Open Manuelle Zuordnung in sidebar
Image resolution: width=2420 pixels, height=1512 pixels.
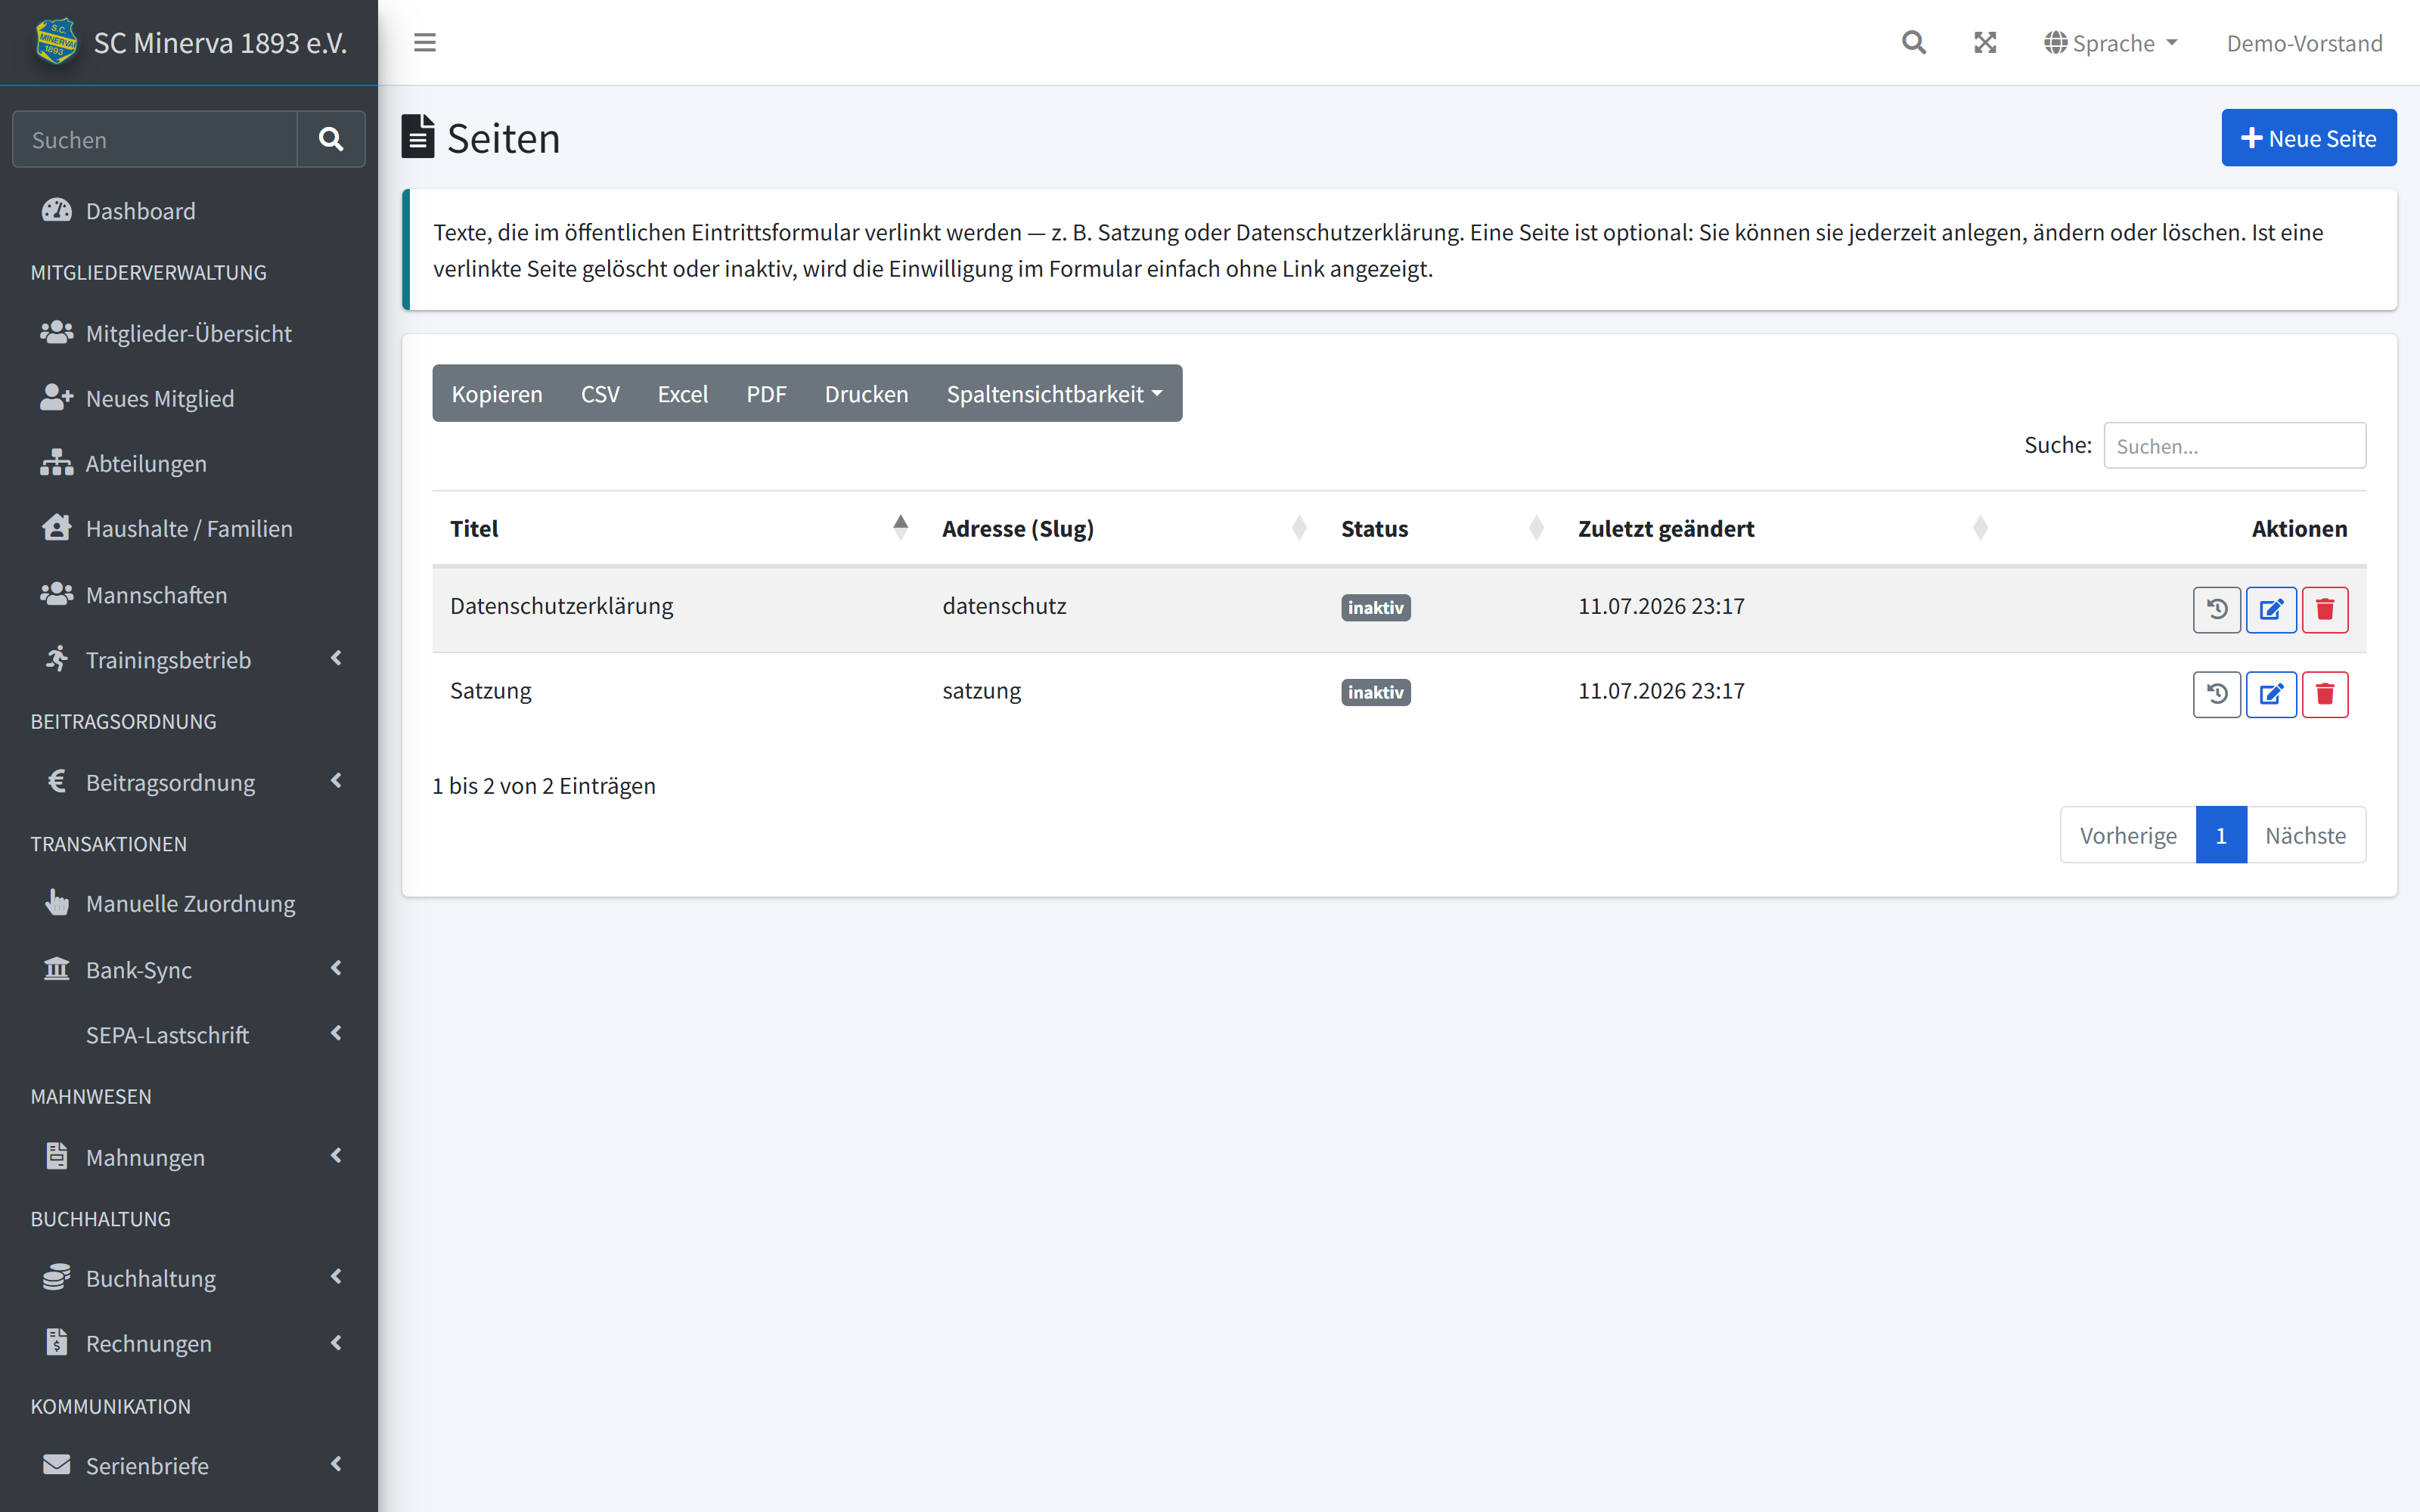(x=189, y=903)
